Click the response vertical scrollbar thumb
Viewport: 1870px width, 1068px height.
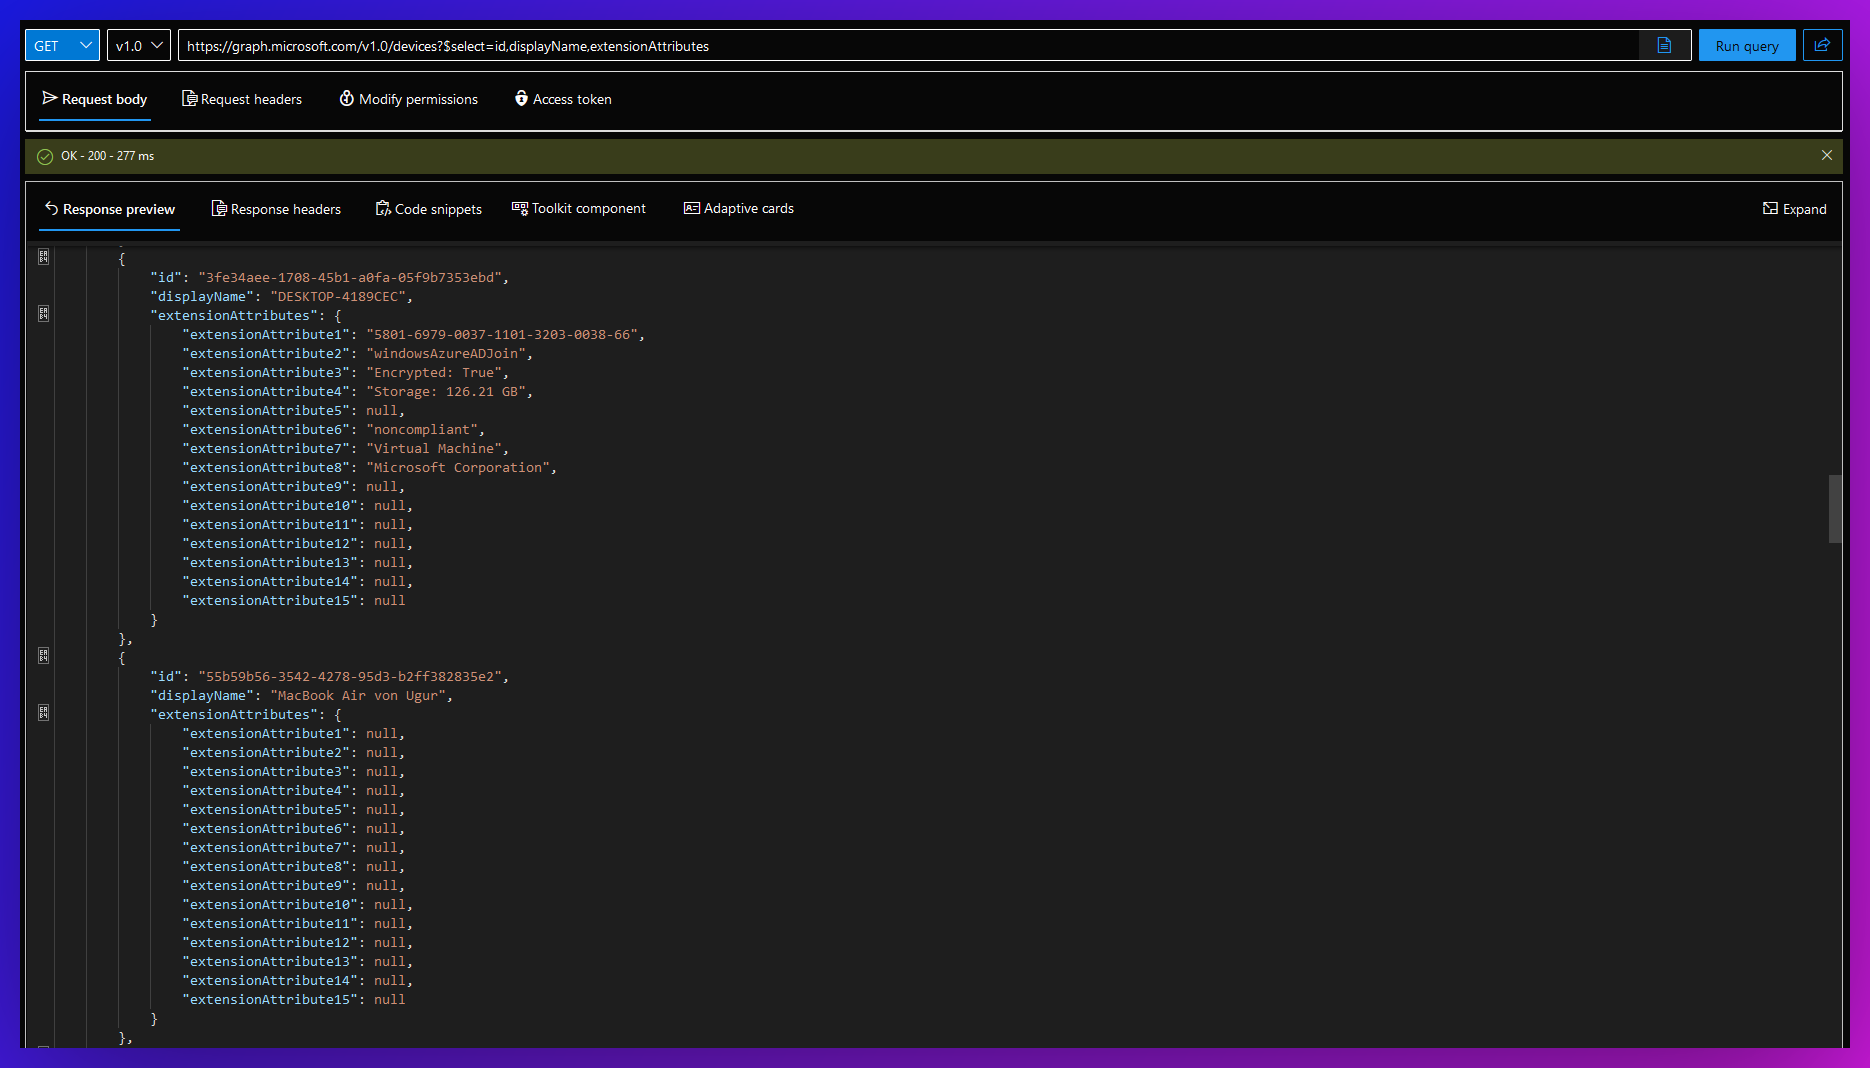(x=1834, y=509)
